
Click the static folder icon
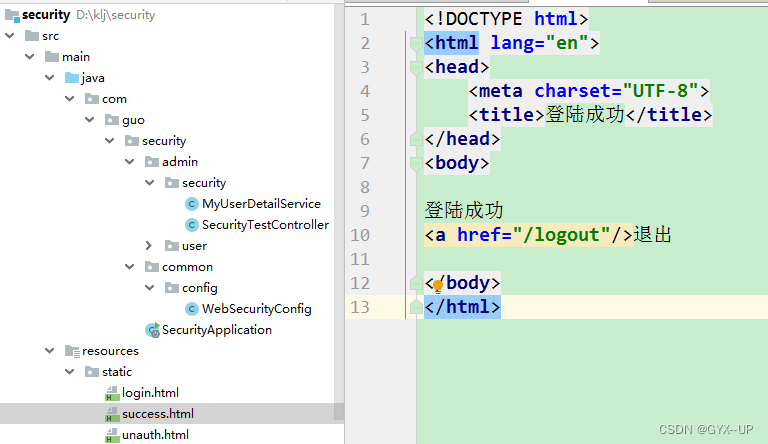pos(92,372)
